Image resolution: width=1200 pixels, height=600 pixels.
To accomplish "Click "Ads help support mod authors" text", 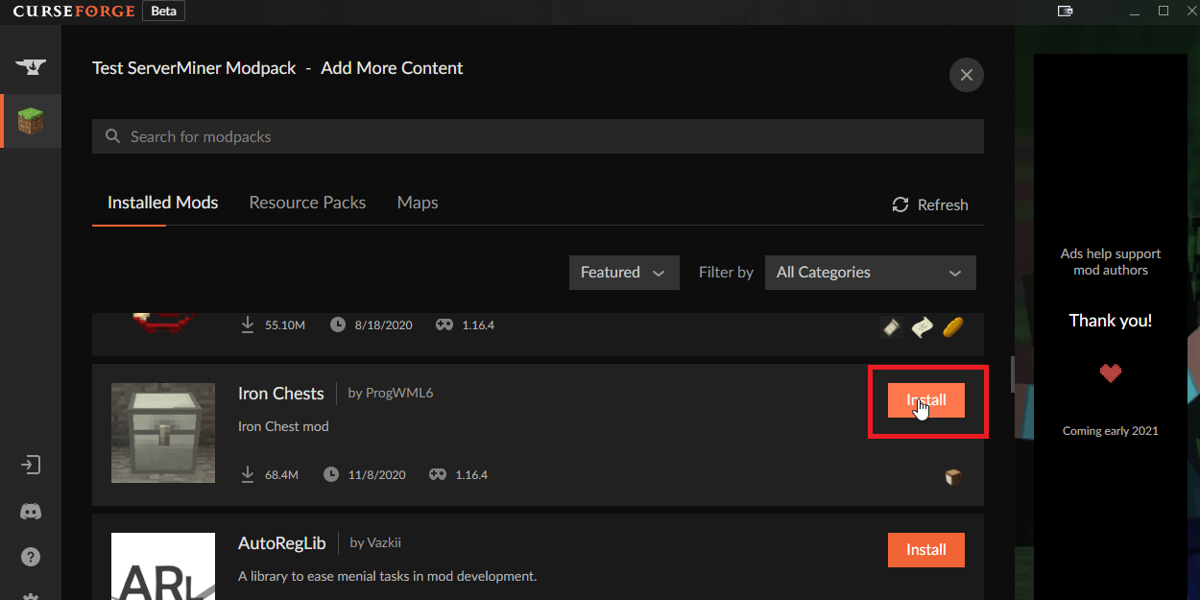I will pos(1110,262).
